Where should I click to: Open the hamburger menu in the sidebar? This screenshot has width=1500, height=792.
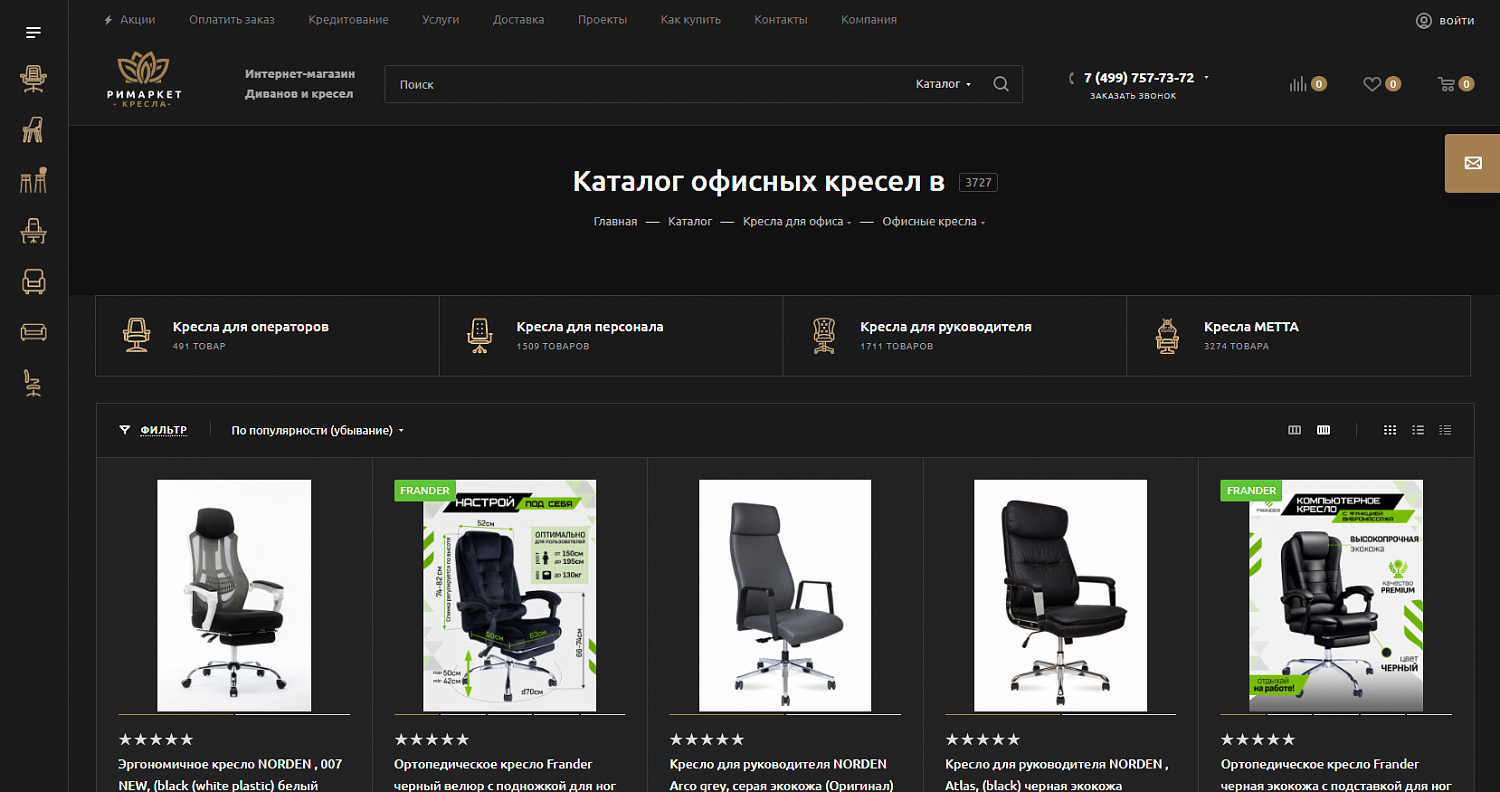[x=34, y=33]
